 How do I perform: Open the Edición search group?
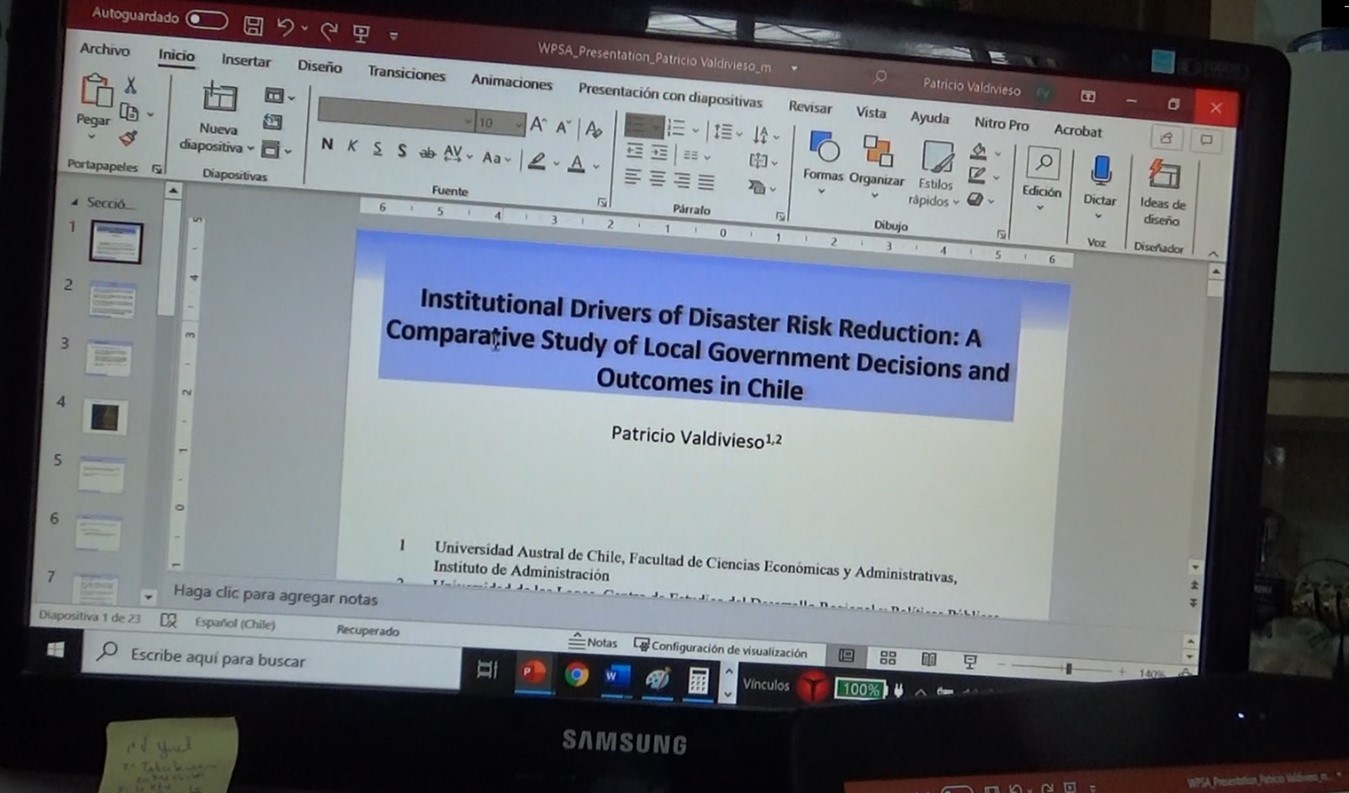point(1042,180)
